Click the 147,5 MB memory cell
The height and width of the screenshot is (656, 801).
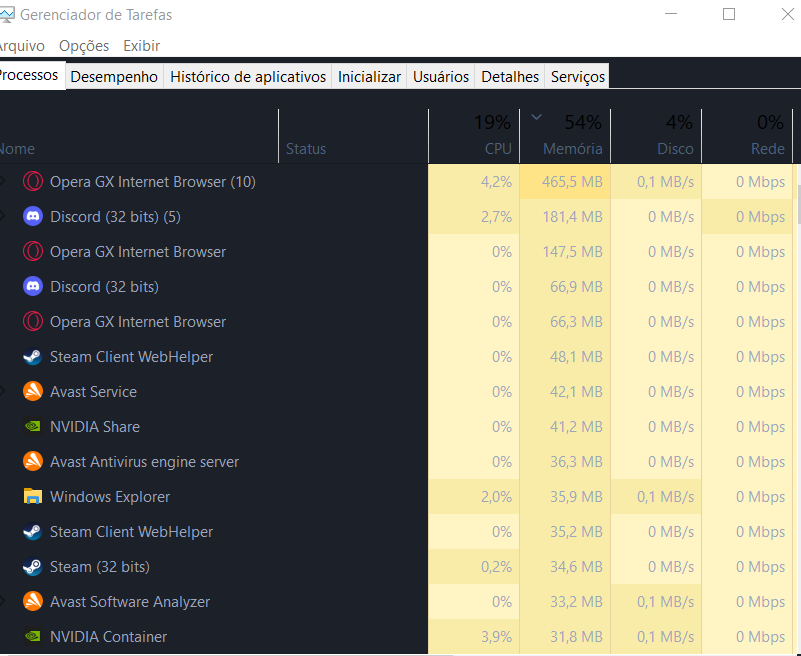coord(565,251)
